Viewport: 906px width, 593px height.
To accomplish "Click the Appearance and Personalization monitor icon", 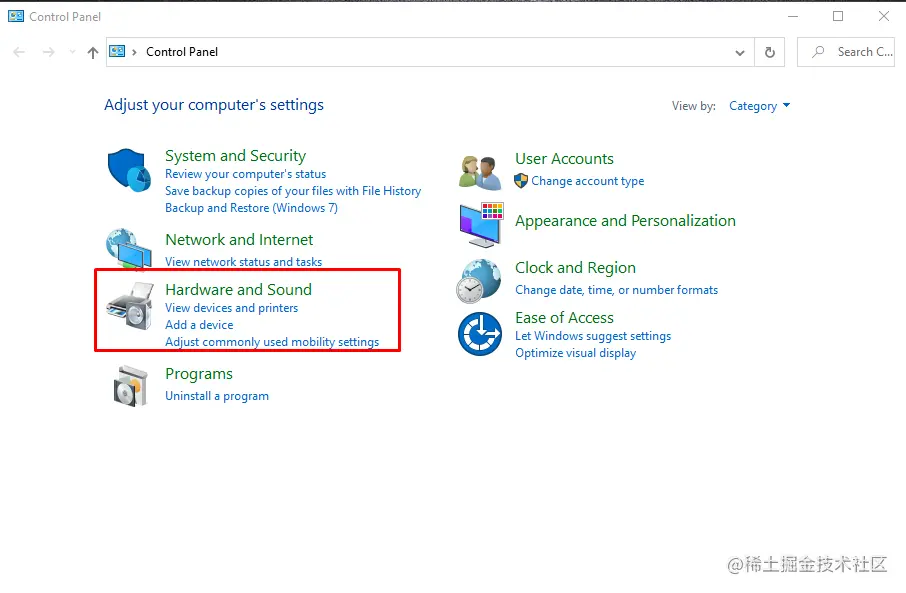I will click(x=481, y=224).
